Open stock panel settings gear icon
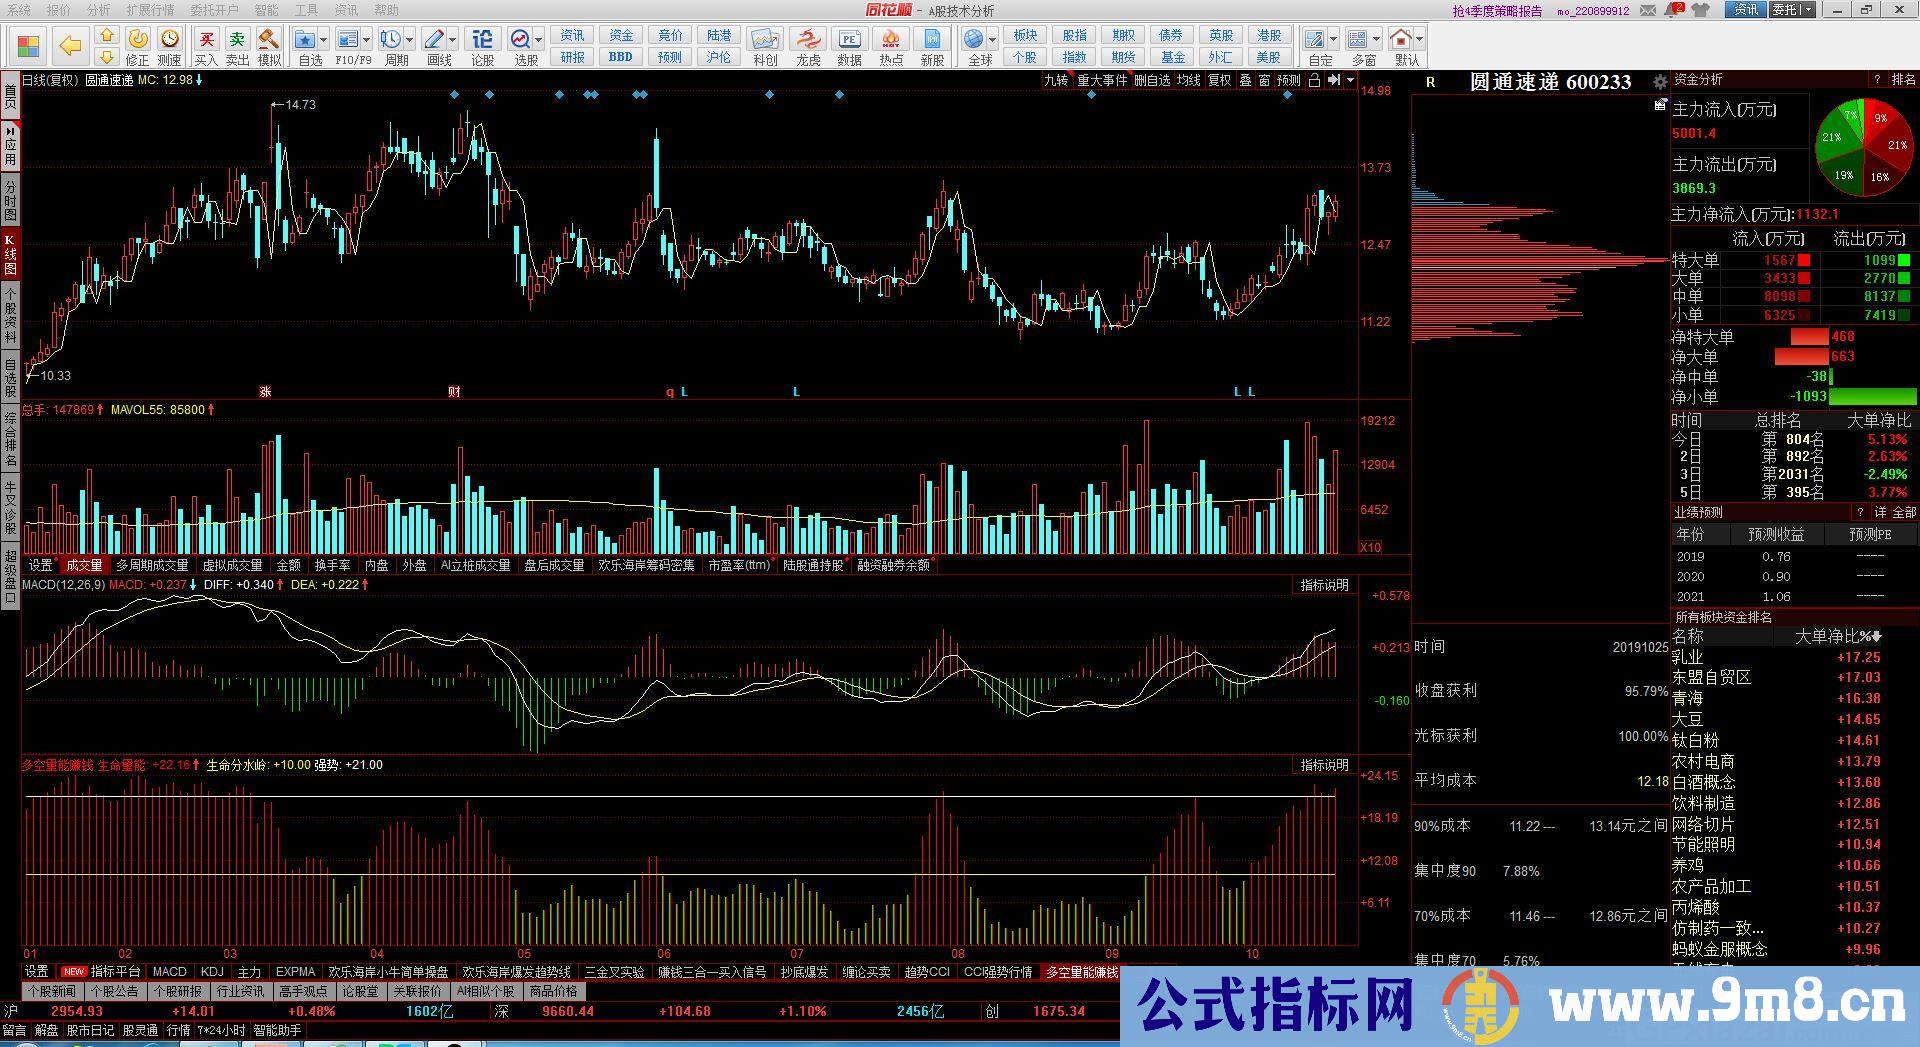This screenshot has width=1920, height=1047. tap(1660, 82)
